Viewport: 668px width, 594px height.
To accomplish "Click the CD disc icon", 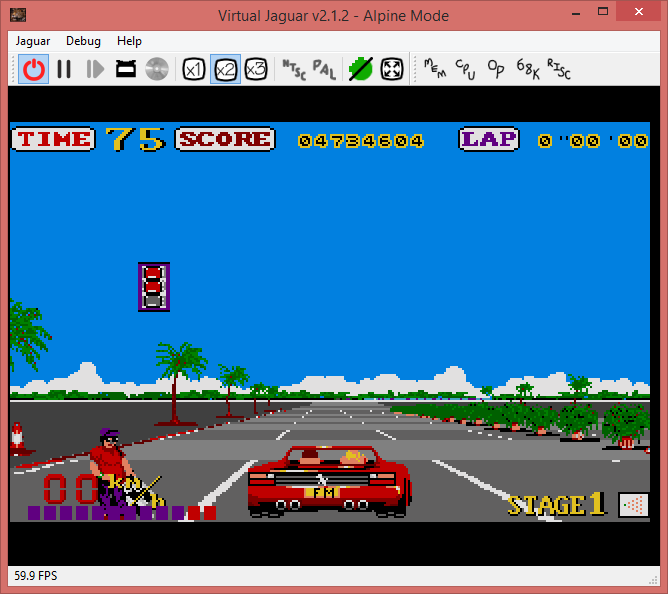I will (x=156, y=69).
